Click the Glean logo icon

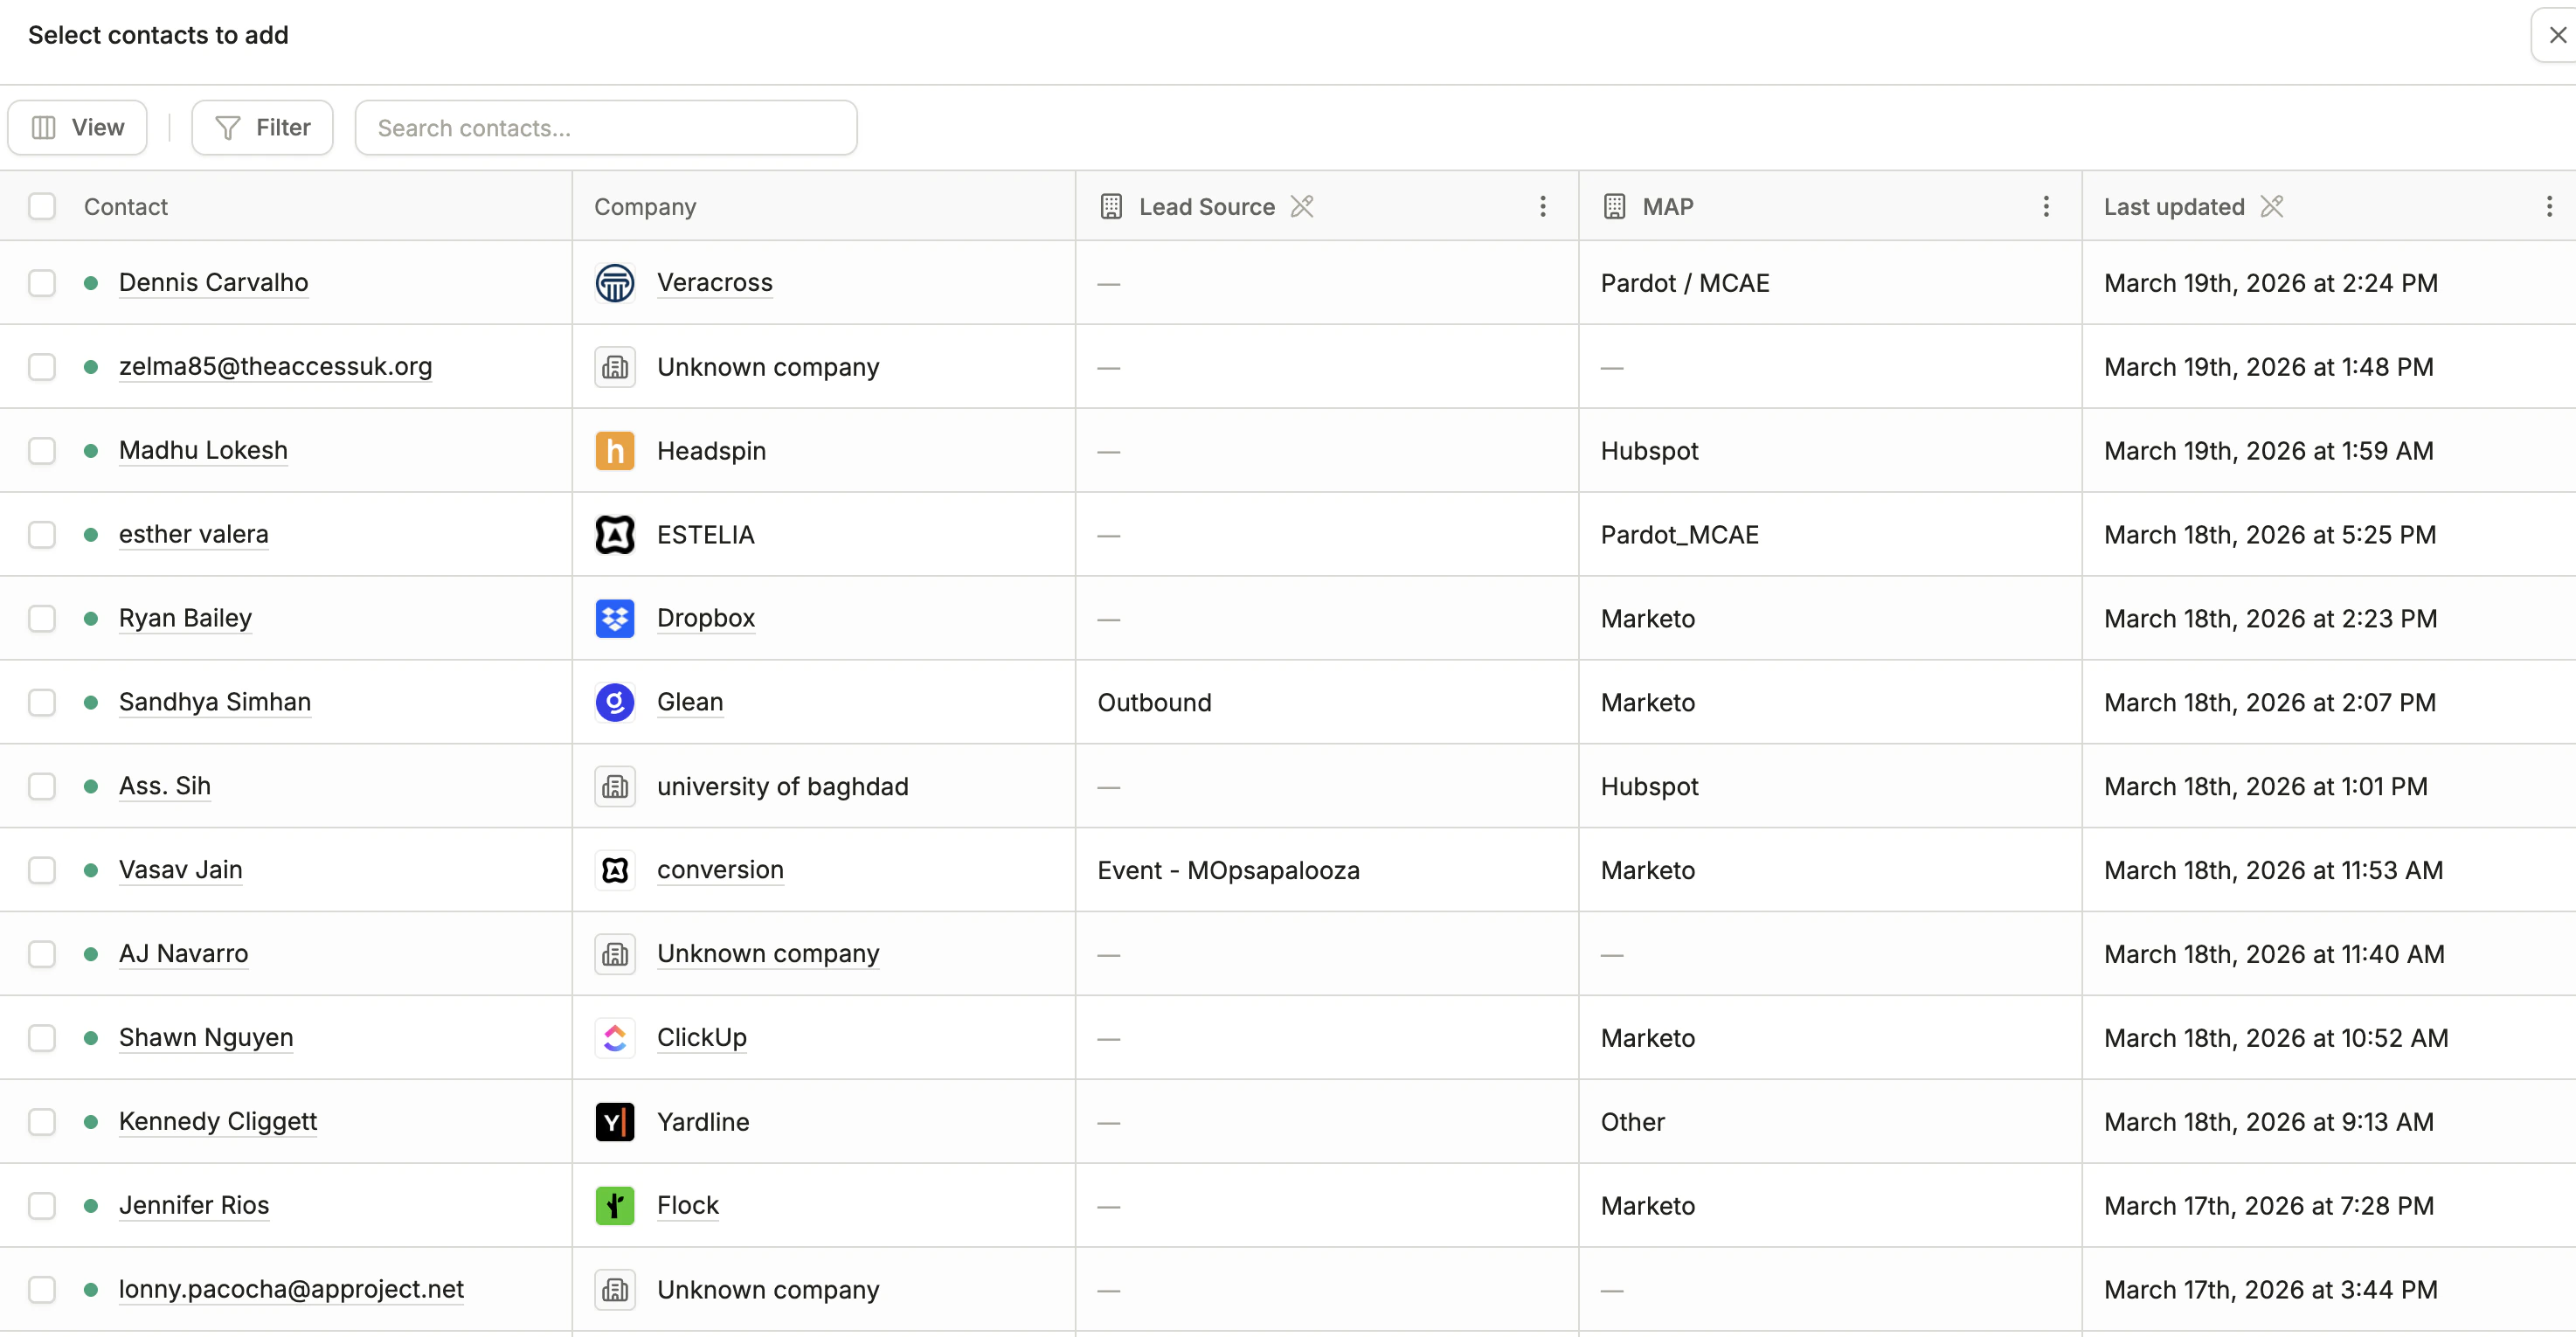point(614,702)
